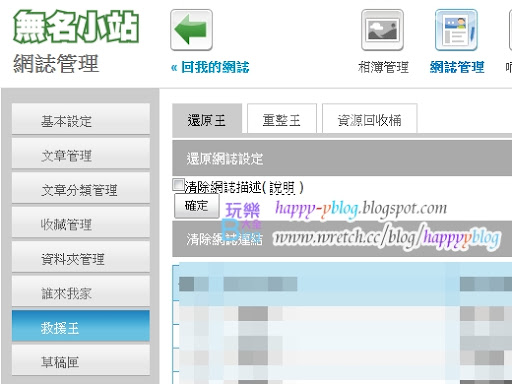Follow the 回我的網誌 link
512x384 pixels.
tap(210, 67)
